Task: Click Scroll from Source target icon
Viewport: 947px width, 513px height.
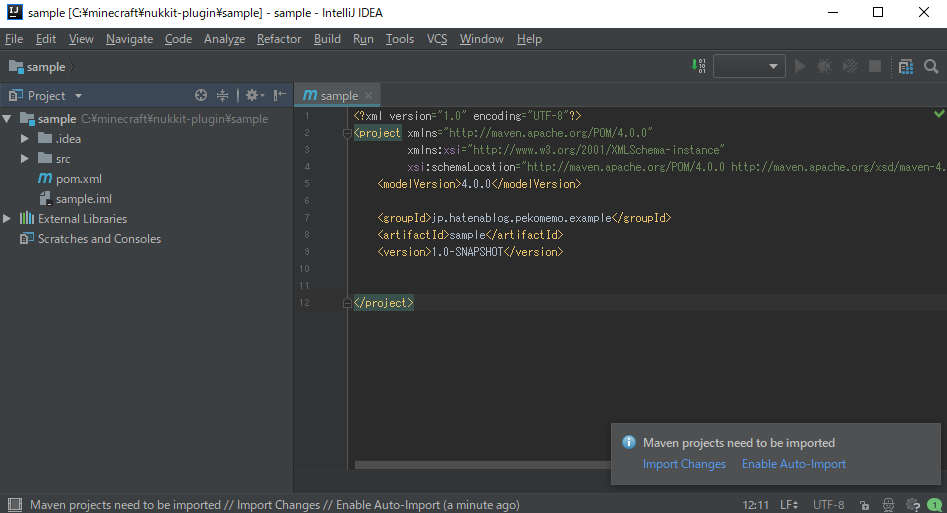Action: (201, 95)
